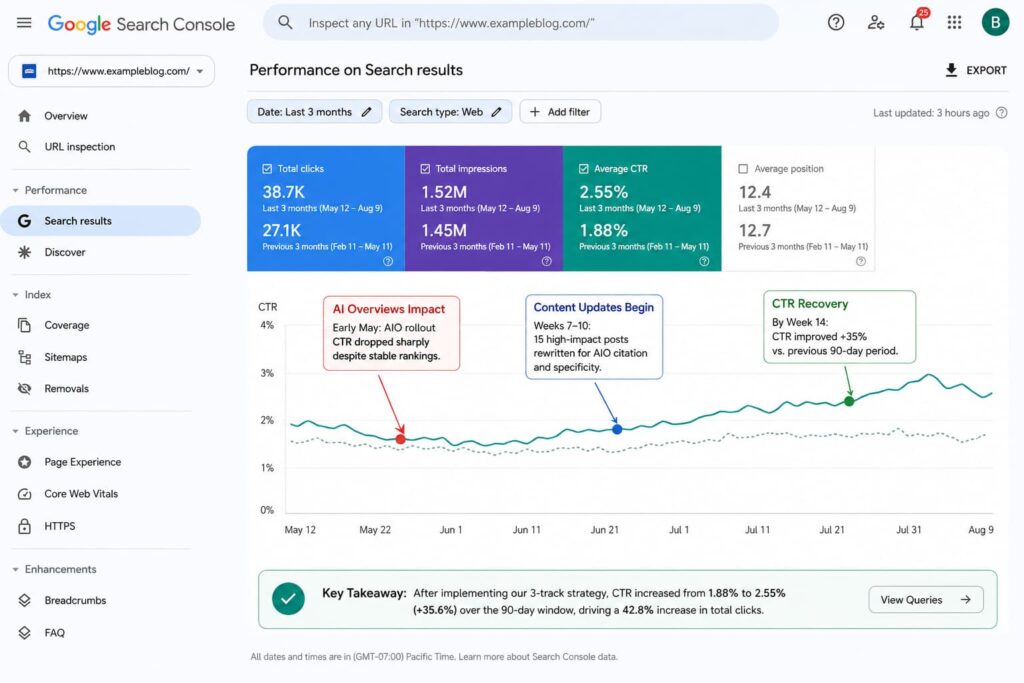Screen dimensions: 1024x683
Task: Click the Add filter plus icon
Action: (x=535, y=112)
